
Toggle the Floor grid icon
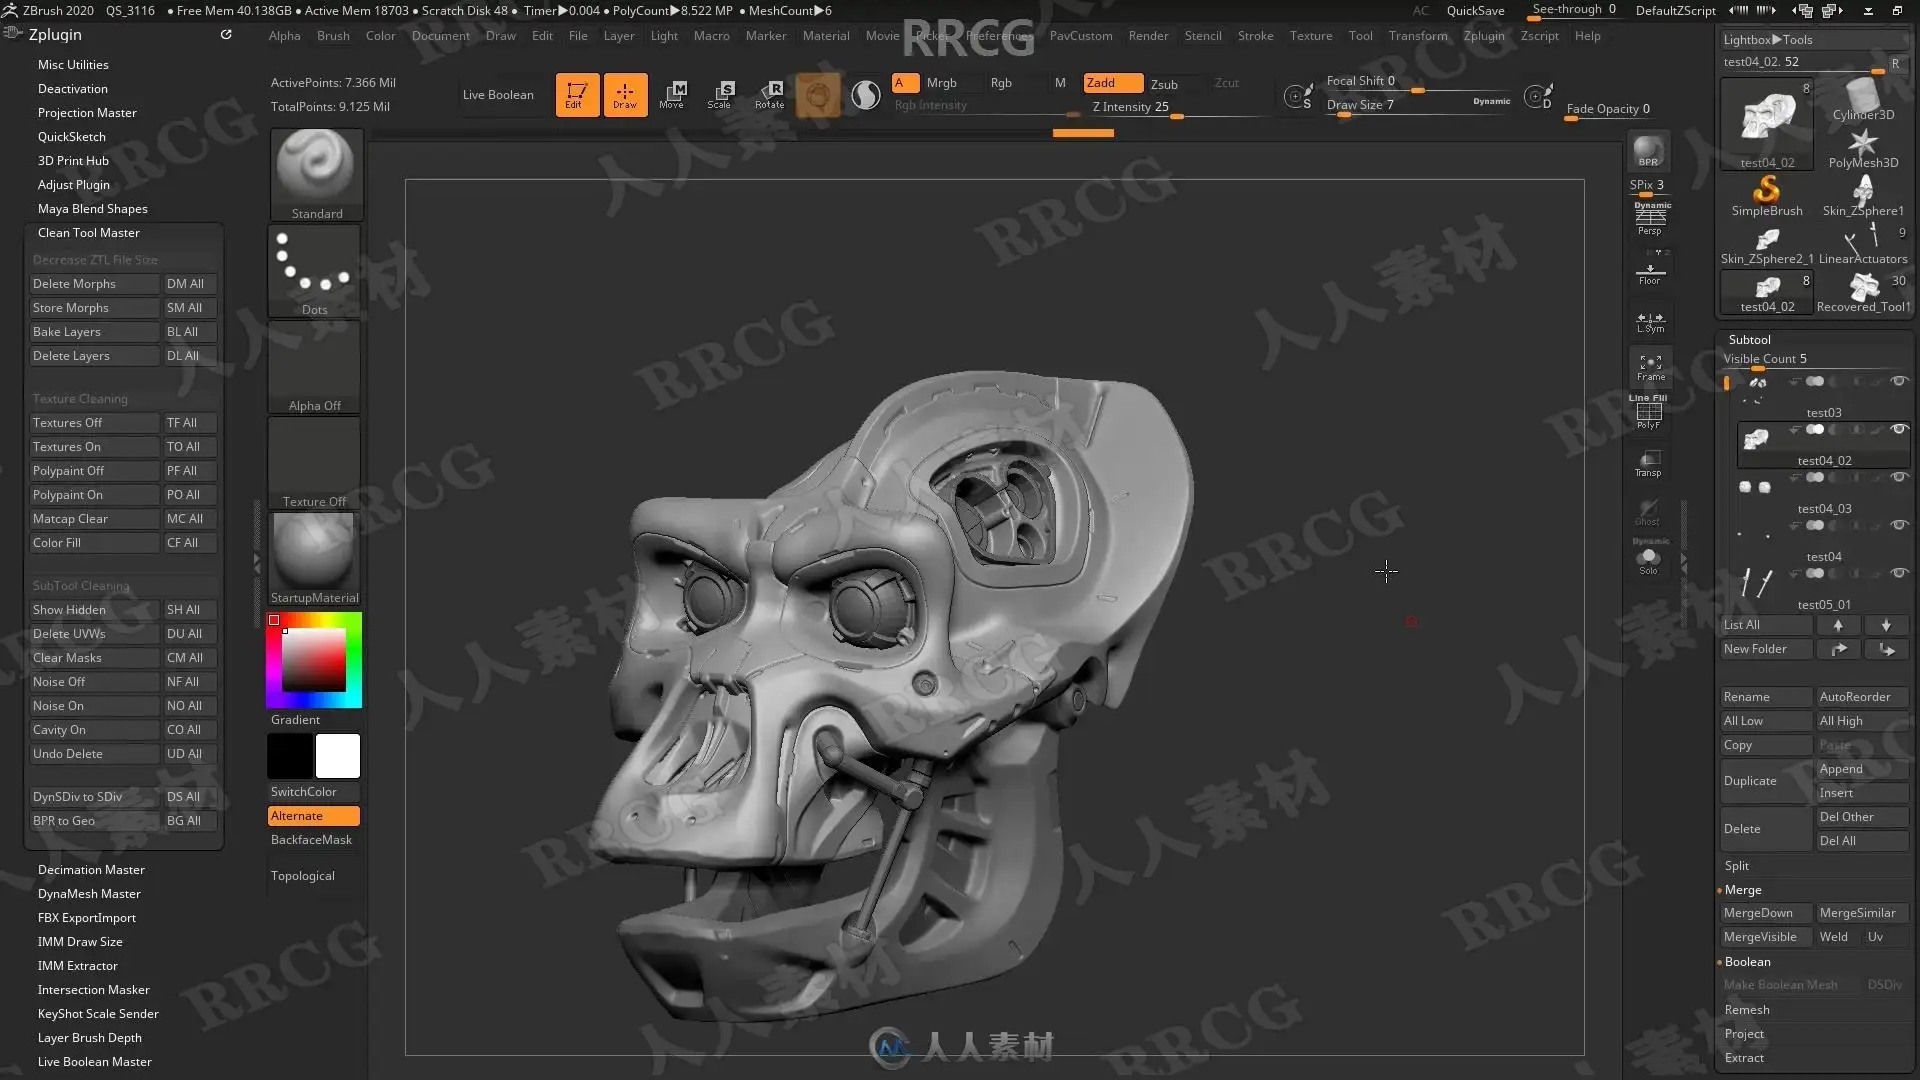[x=1649, y=272]
